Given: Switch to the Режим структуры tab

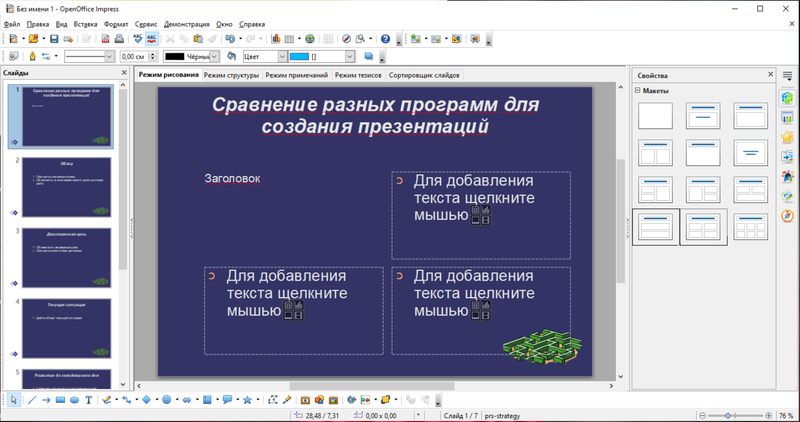Looking at the screenshot, I should [231, 75].
